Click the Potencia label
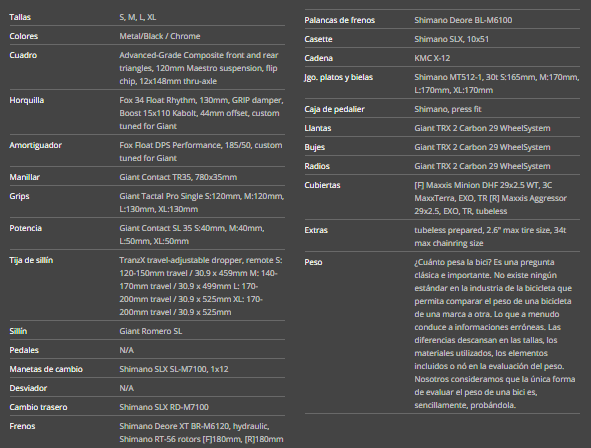Screen dimensions: 591x448 pos(26,228)
